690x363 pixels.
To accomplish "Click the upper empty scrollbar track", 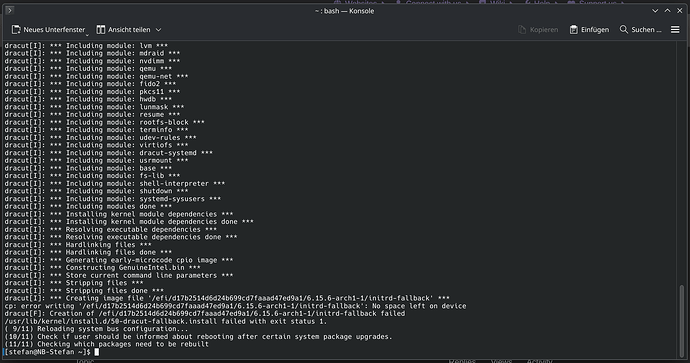I will [x=682, y=163].
